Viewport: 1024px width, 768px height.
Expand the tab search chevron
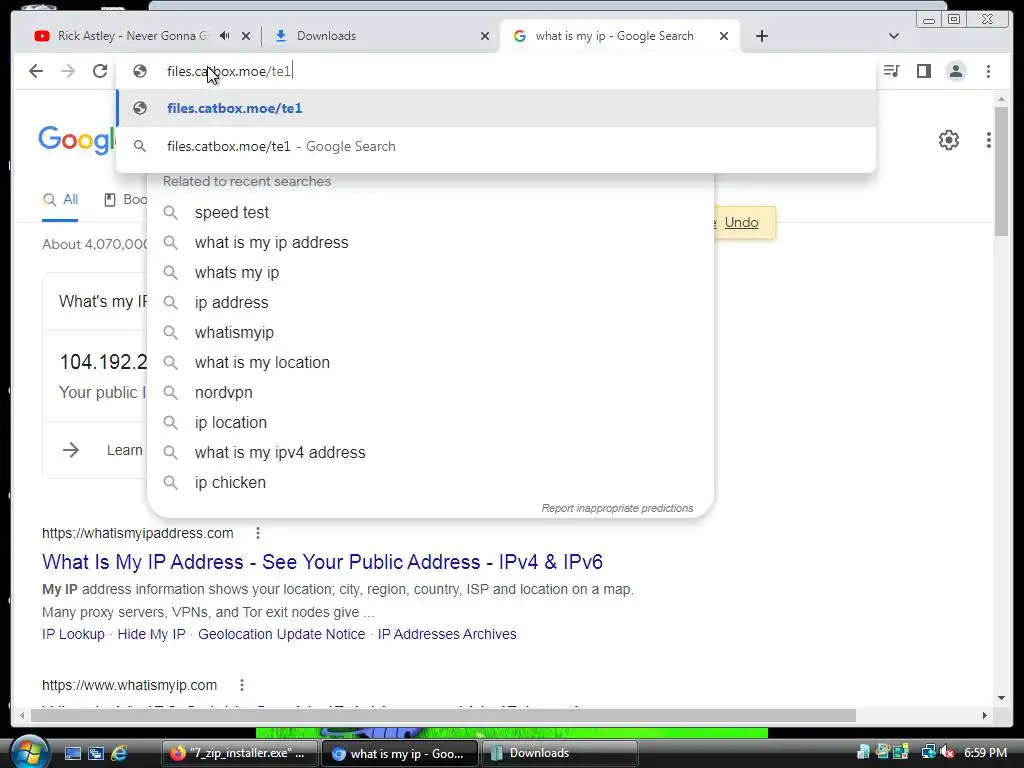pyautogui.click(x=894, y=36)
